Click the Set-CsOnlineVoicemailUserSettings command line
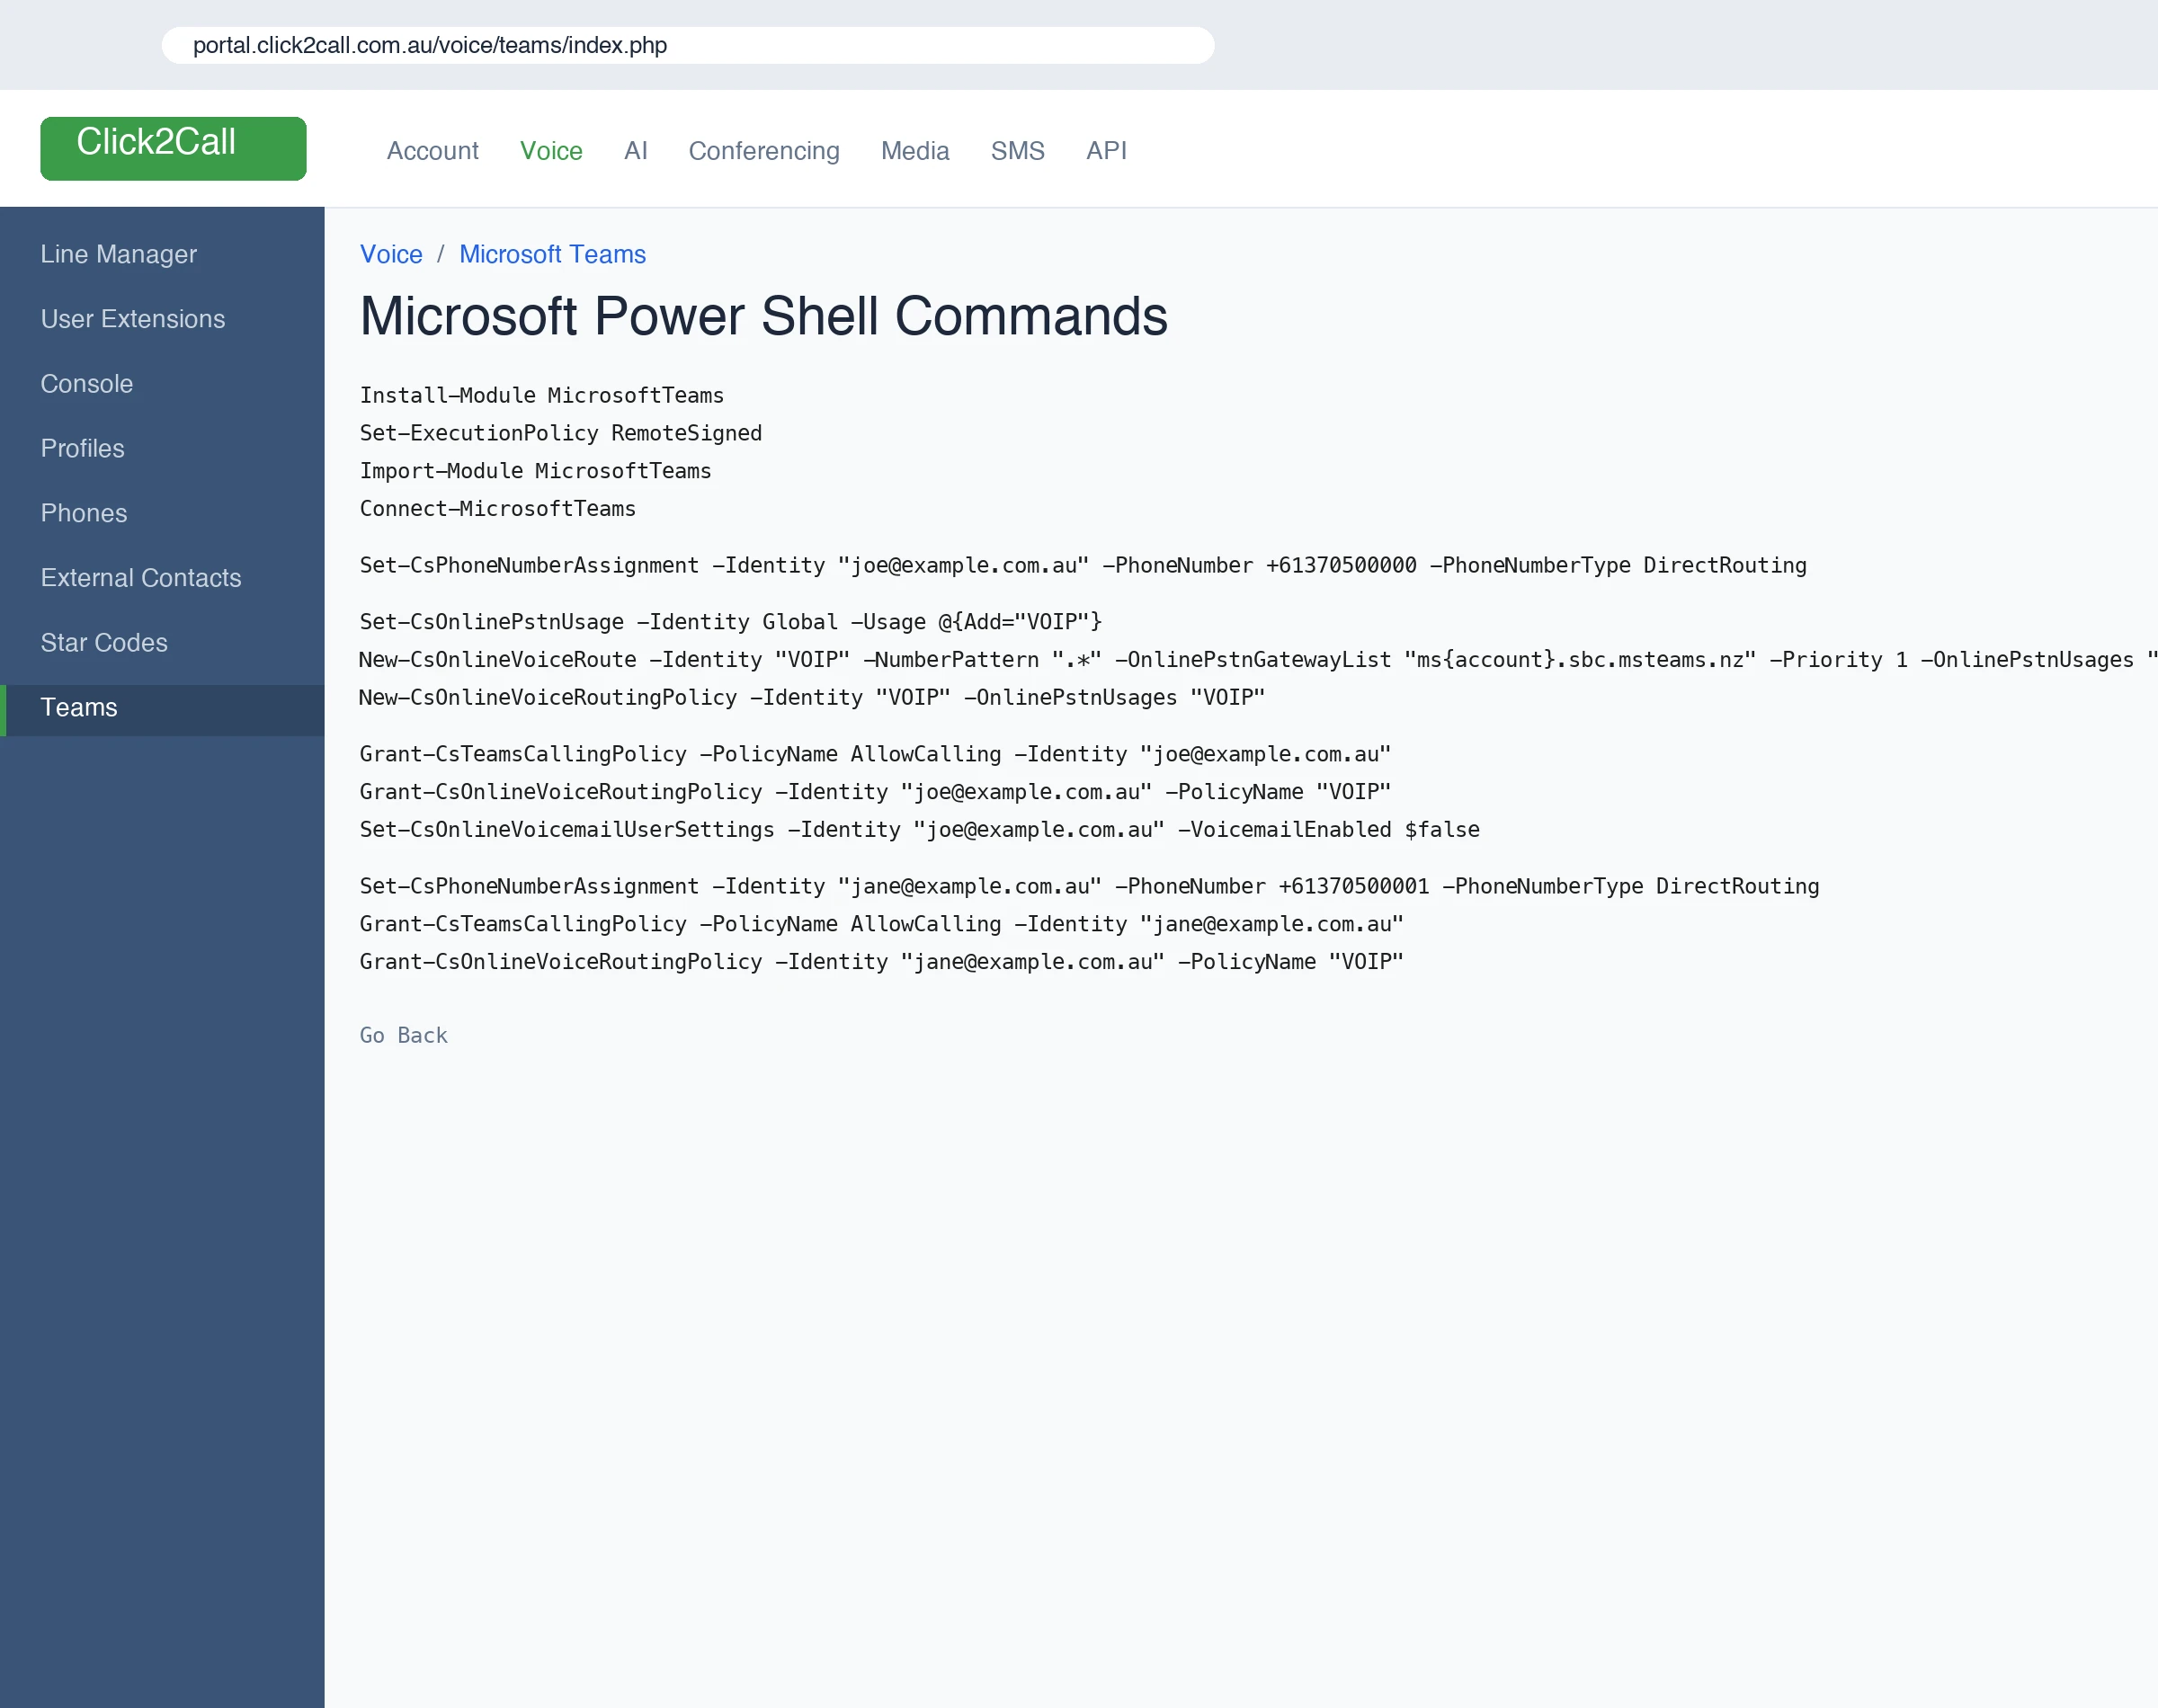This screenshot has height=1708, width=2158. coord(919,830)
